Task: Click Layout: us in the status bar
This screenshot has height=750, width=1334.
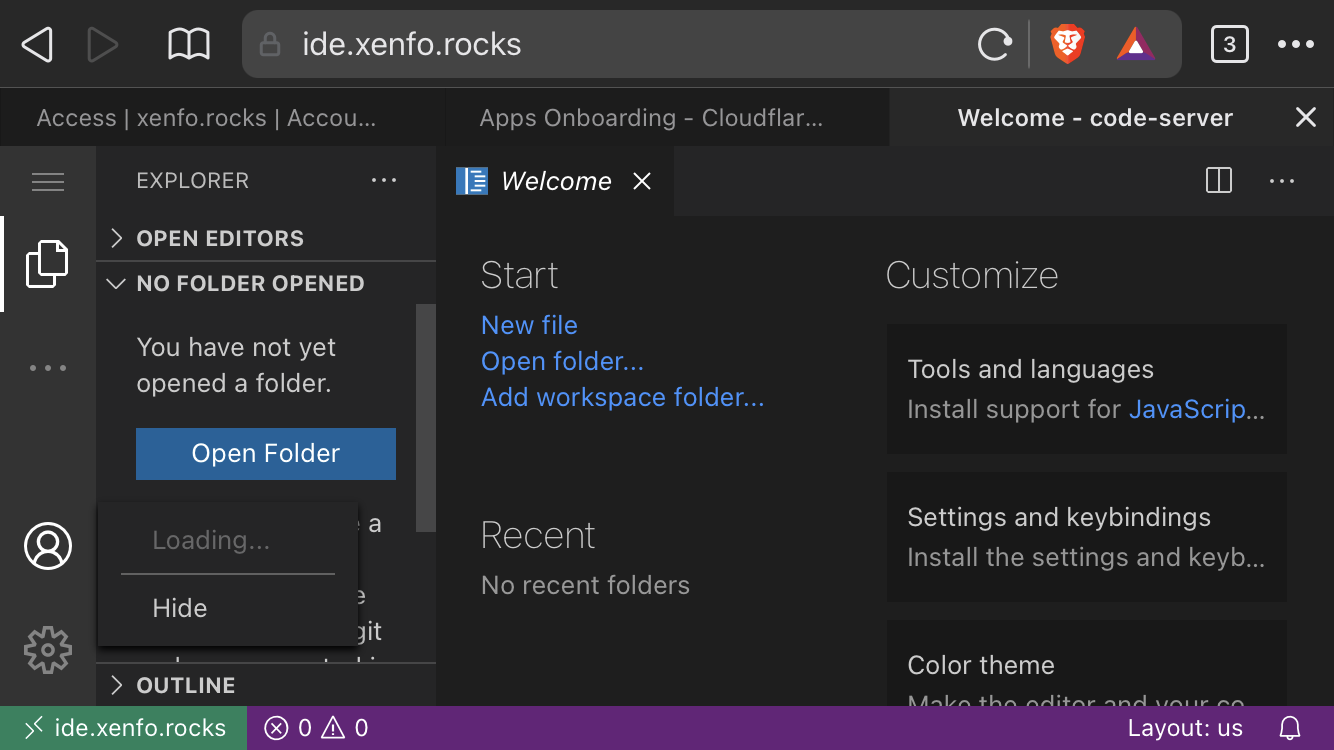Action: click(1185, 727)
